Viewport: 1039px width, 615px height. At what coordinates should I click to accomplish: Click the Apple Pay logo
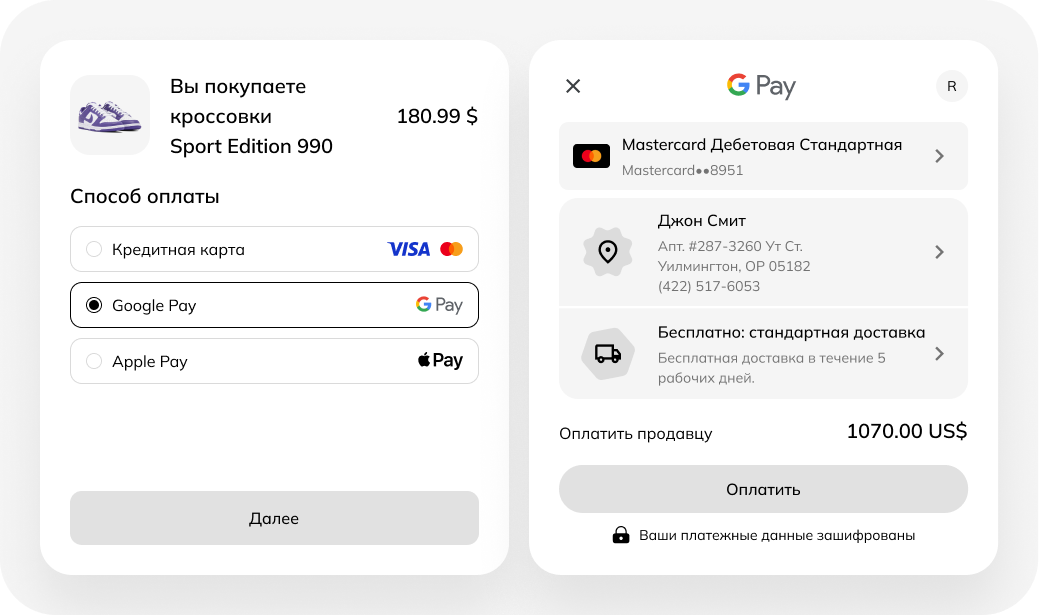pos(440,361)
